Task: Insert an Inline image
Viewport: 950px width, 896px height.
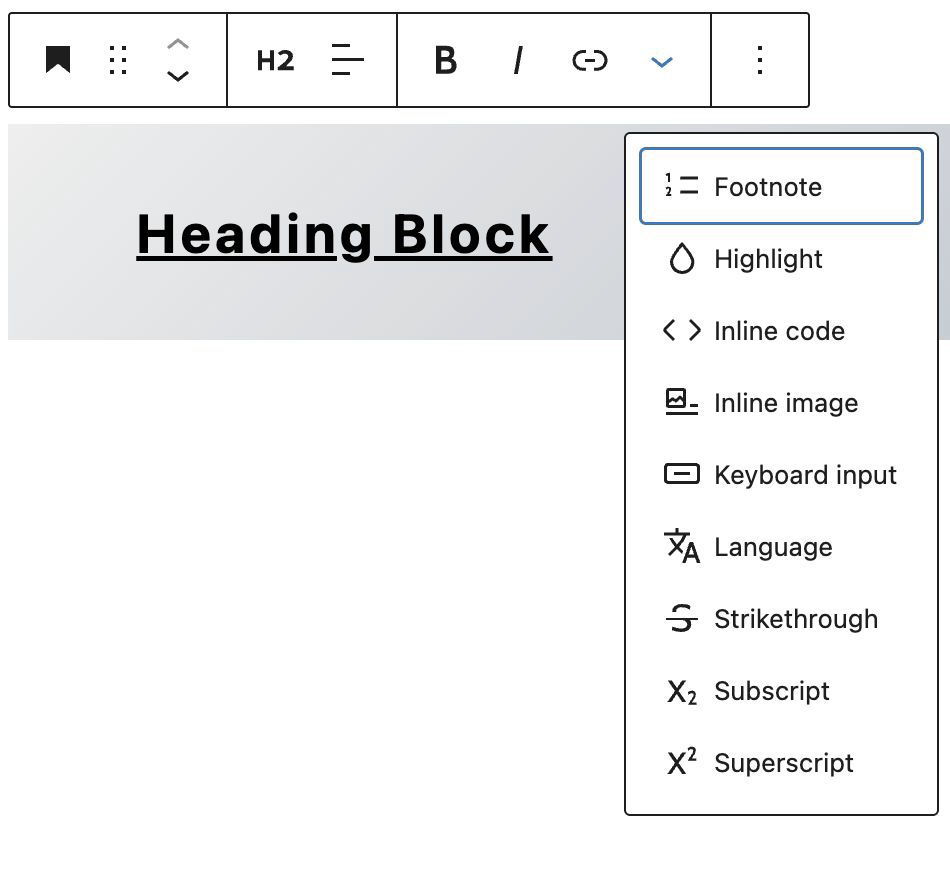Action: (x=781, y=403)
